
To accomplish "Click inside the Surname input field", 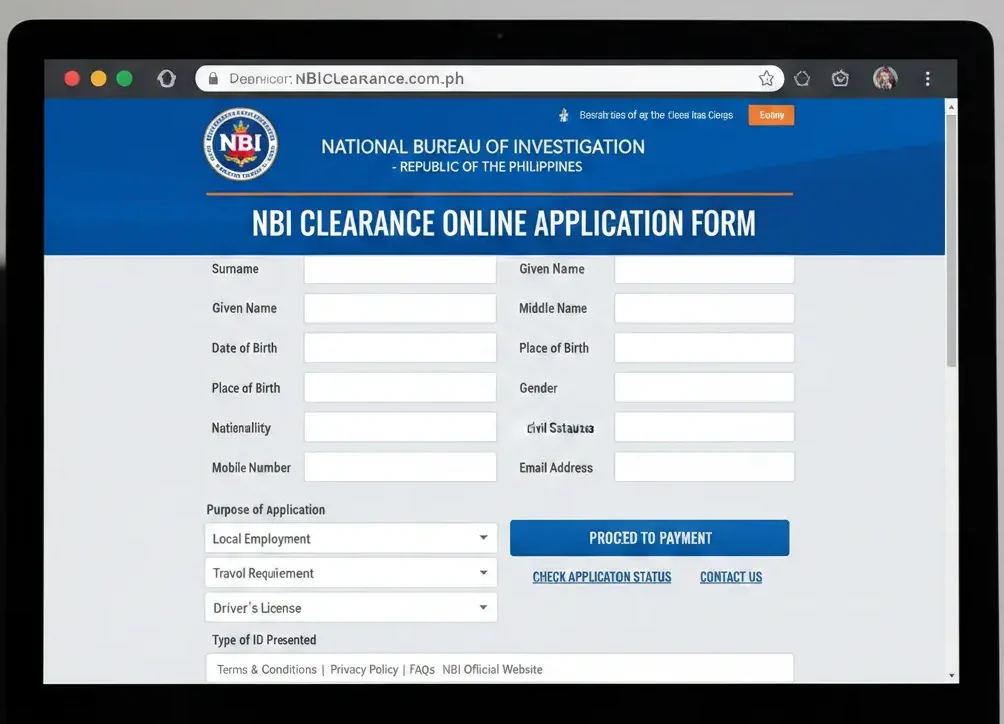I will point(399,268).
